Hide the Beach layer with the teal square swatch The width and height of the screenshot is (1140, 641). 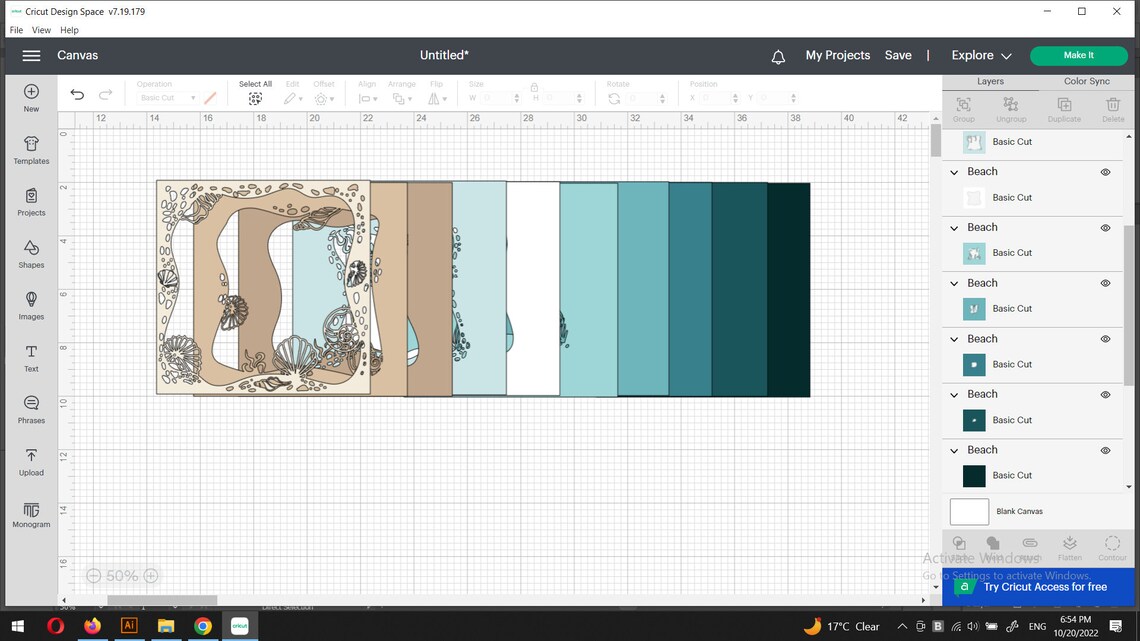pos(1105,339)
